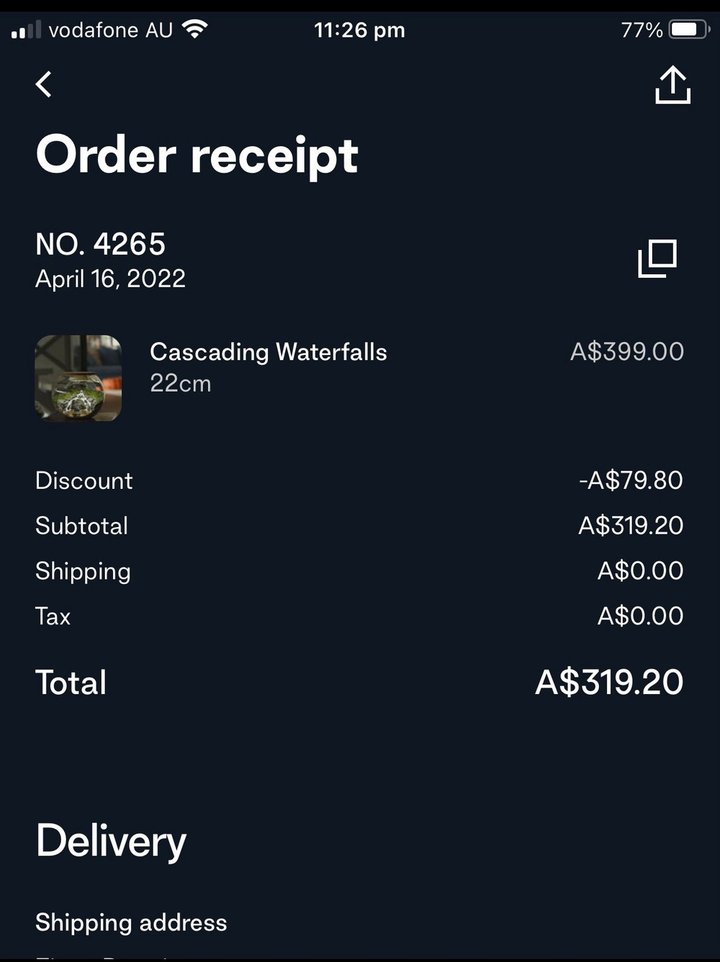Copy order number with duplicate icon
Screen dimensions: 720x962
657,258
